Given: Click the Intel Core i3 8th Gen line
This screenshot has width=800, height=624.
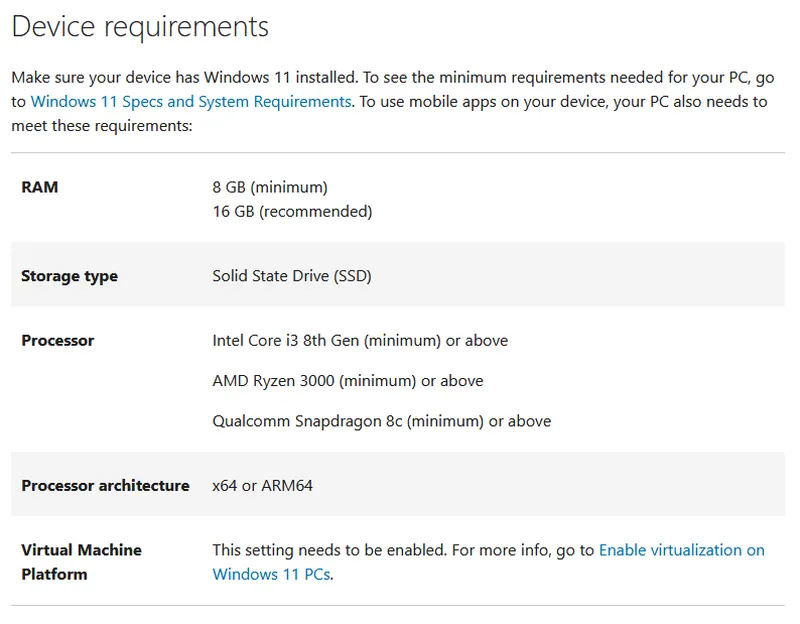Looking at the screenshot, I should (x=360, y=341).
